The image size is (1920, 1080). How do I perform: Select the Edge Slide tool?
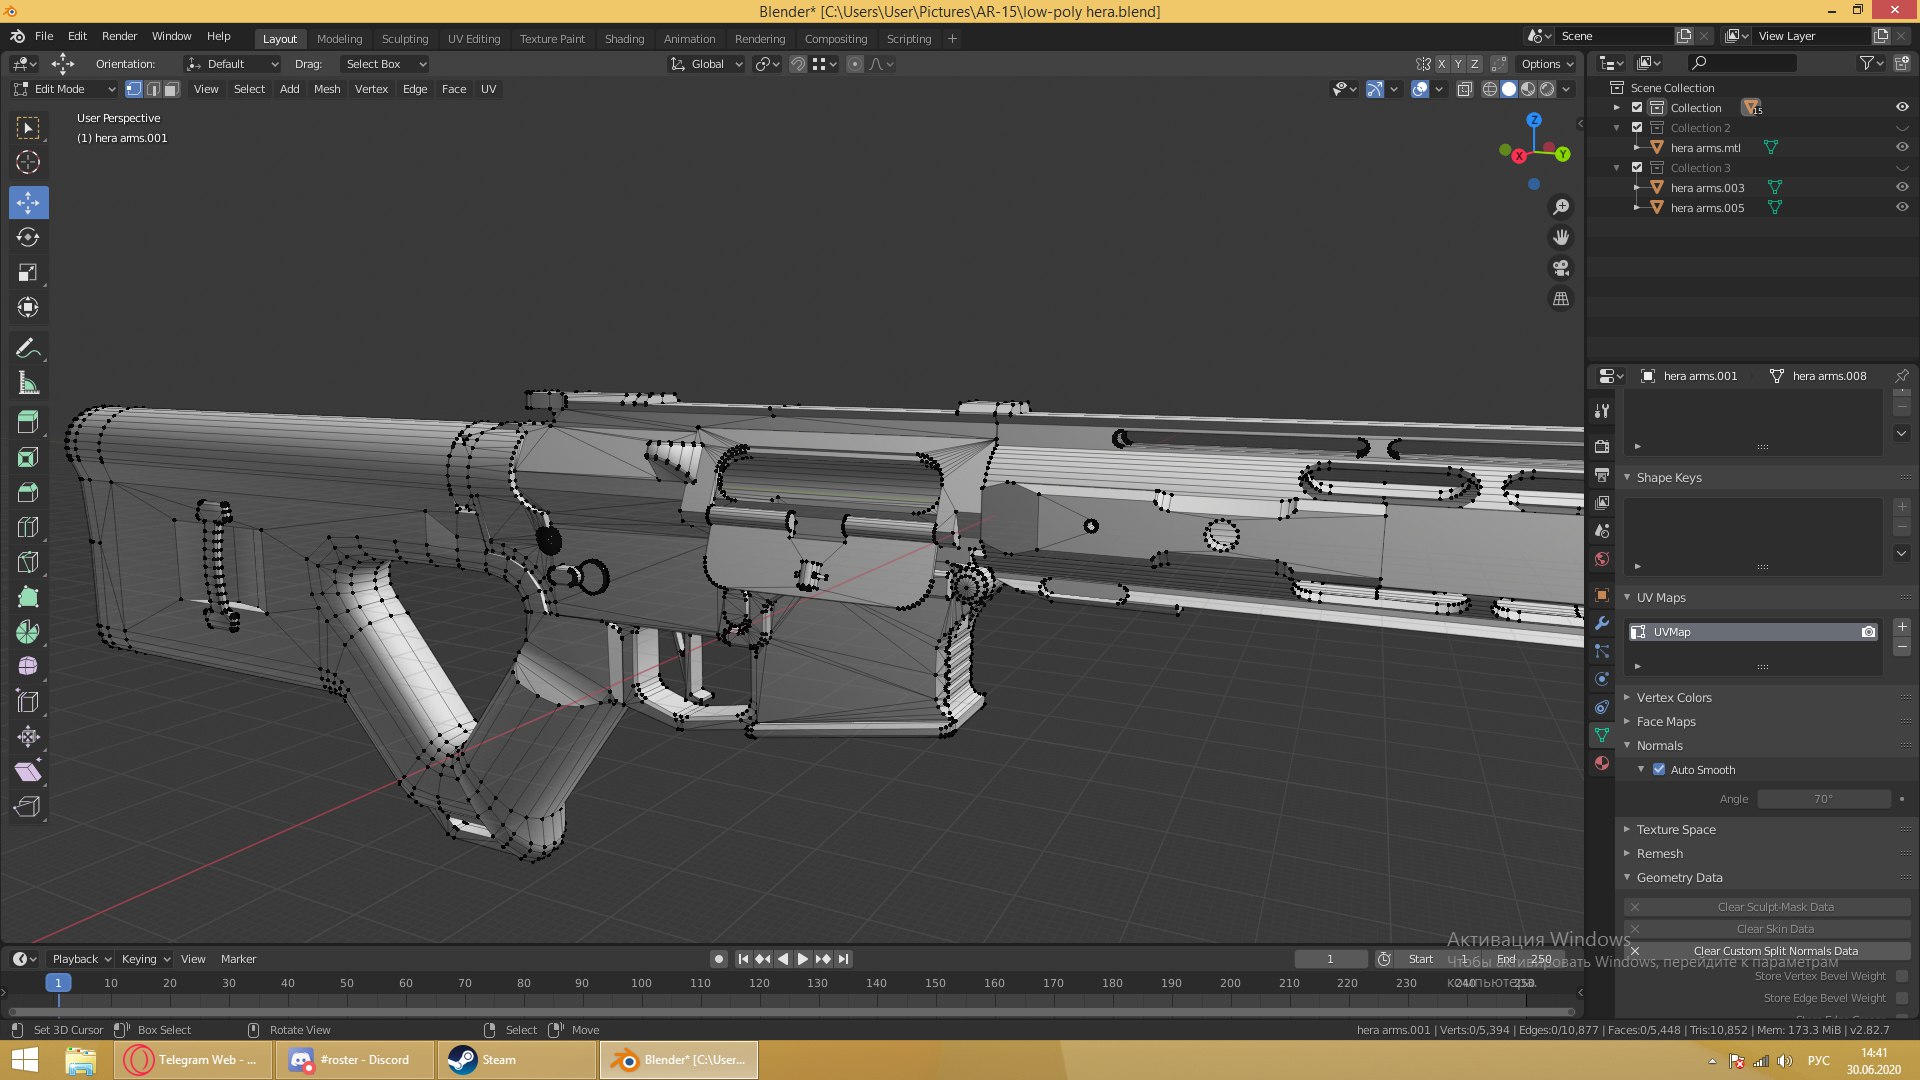point(28,702)
